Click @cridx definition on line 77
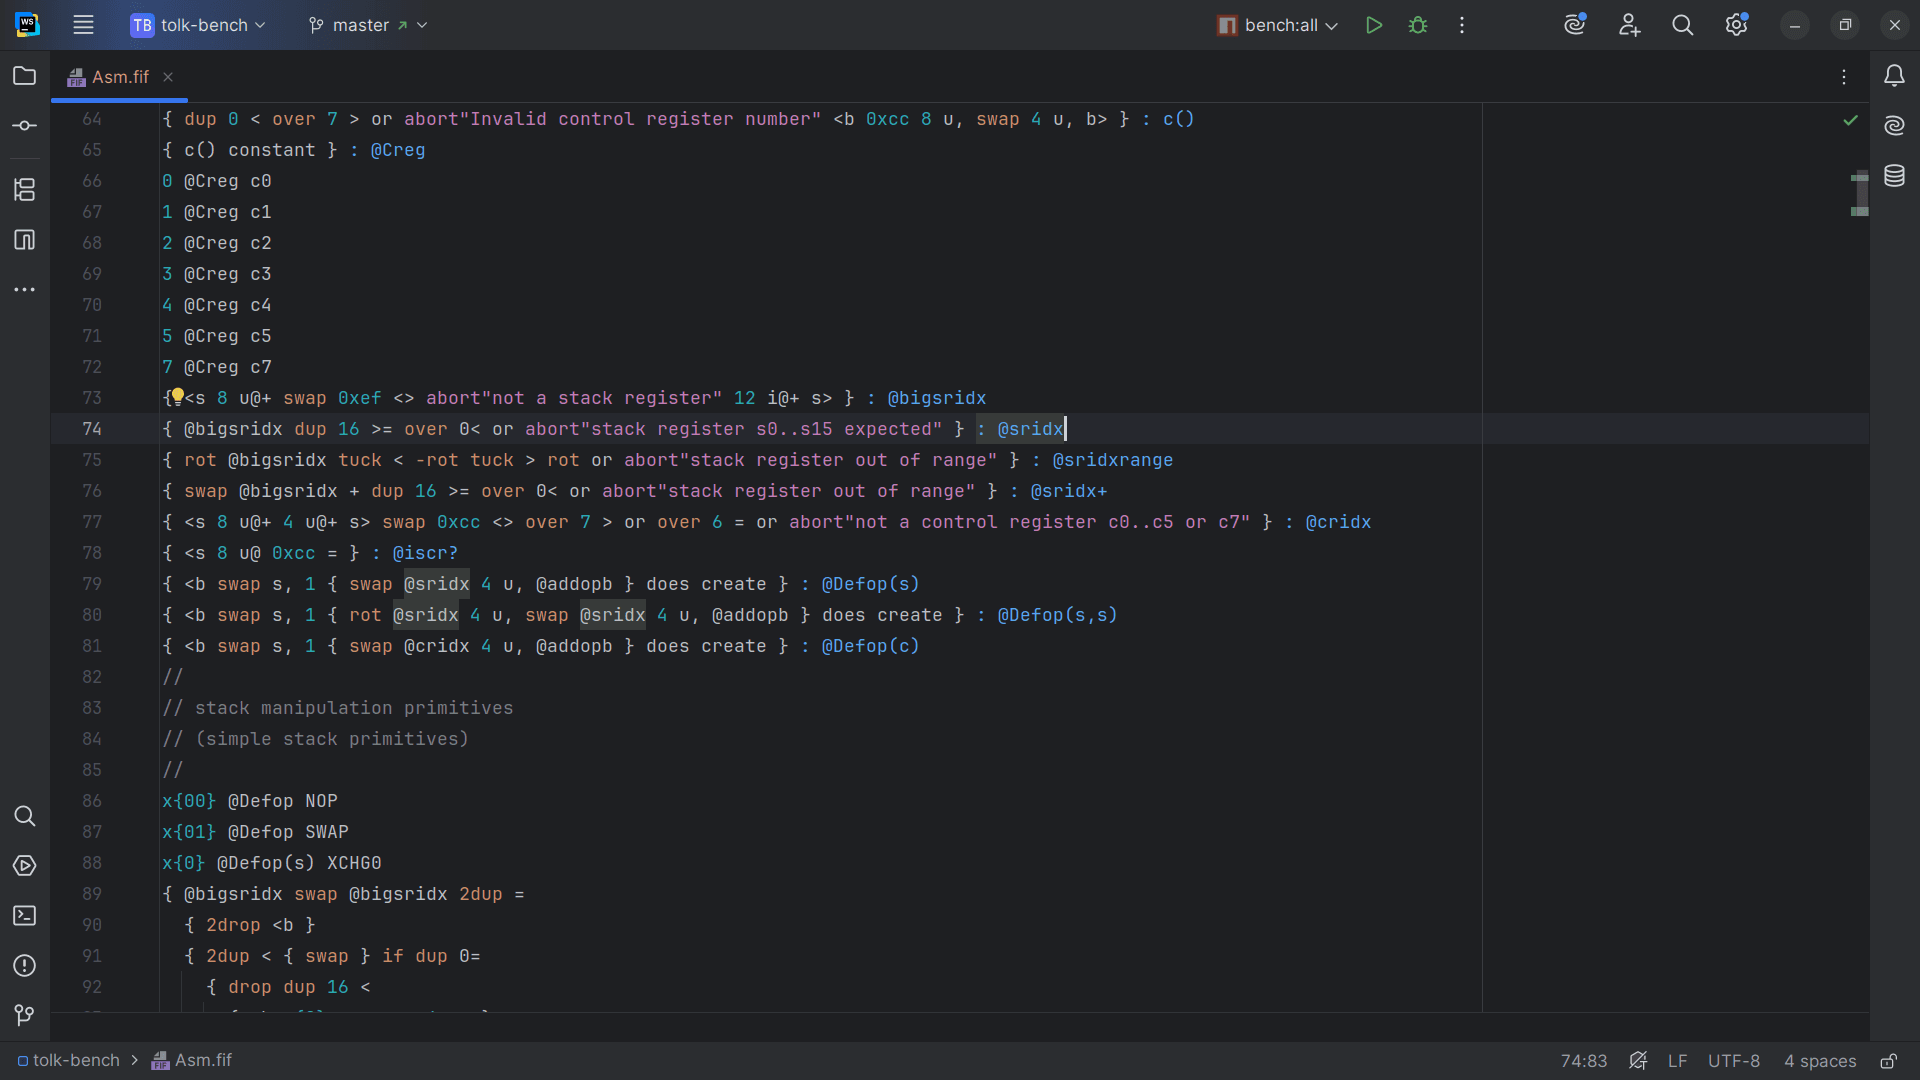 [x=1339, y=522]
